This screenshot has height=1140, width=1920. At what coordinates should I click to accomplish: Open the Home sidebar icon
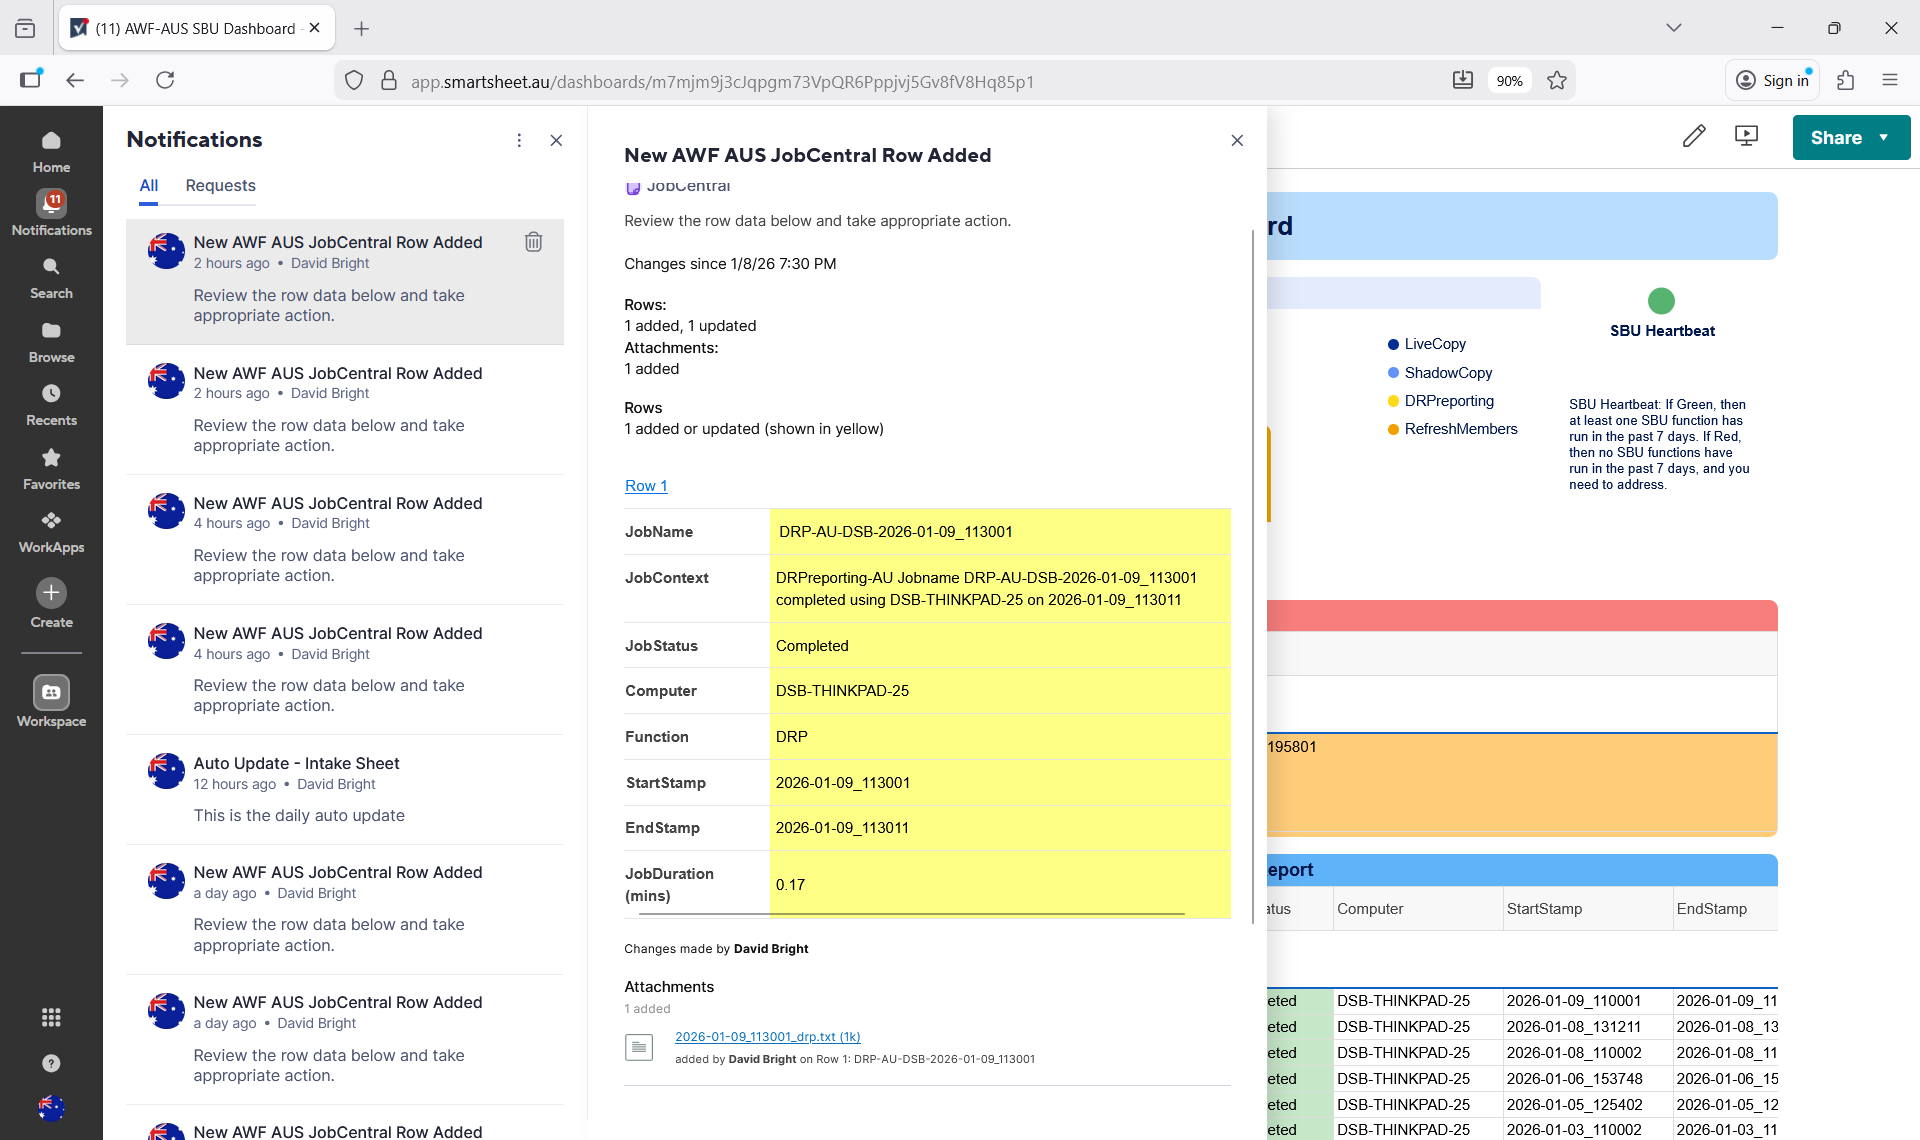(51, 152)
